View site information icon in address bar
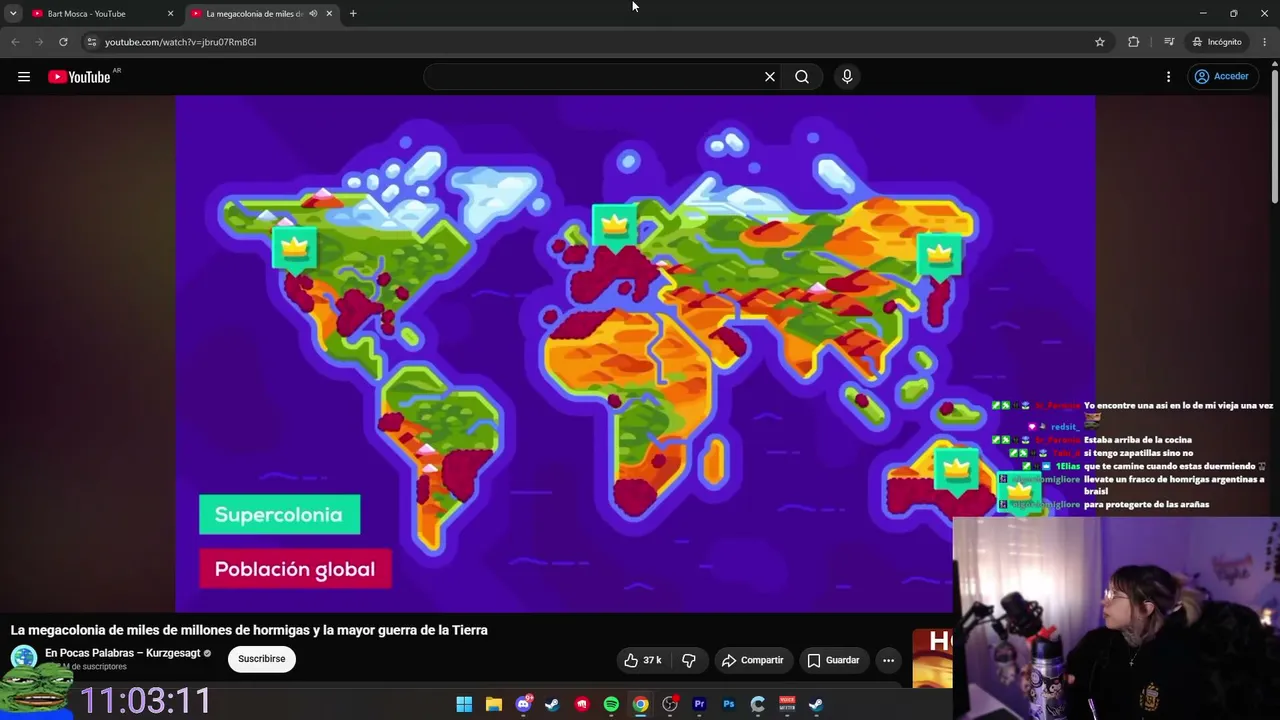The image size is (1280, 720). click(91, 42)
